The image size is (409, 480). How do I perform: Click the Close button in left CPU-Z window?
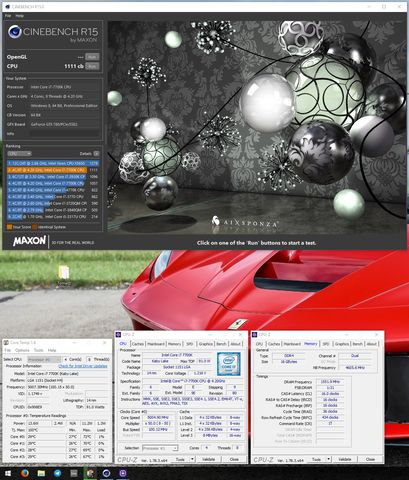pos(234,459)
